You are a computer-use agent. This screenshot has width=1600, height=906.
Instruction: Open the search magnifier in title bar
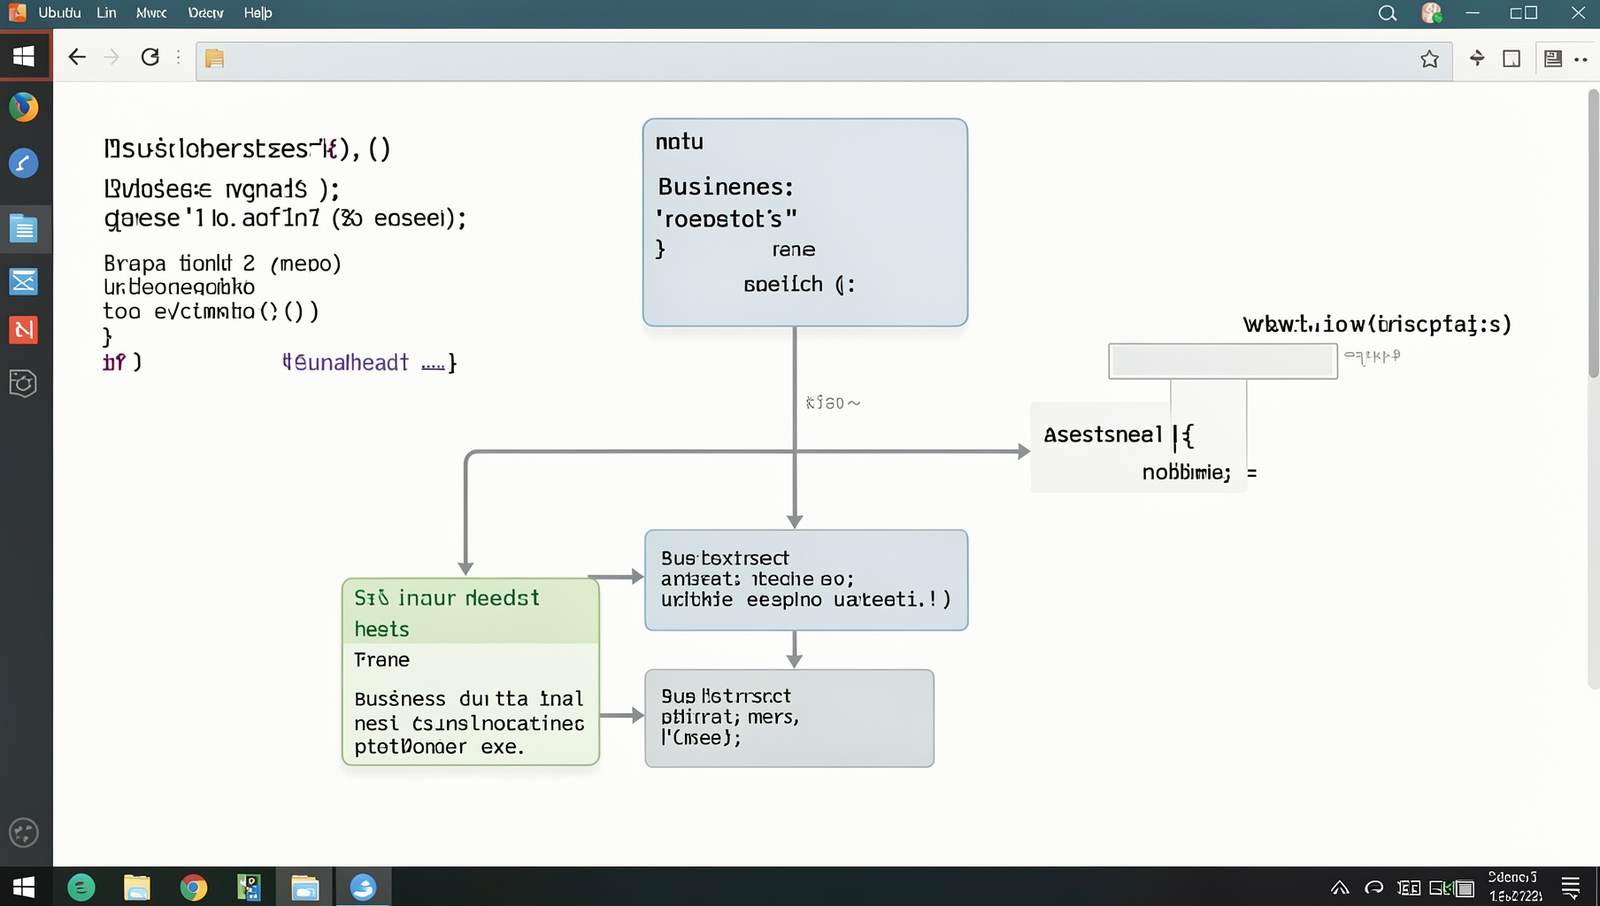coord(1387,13)
